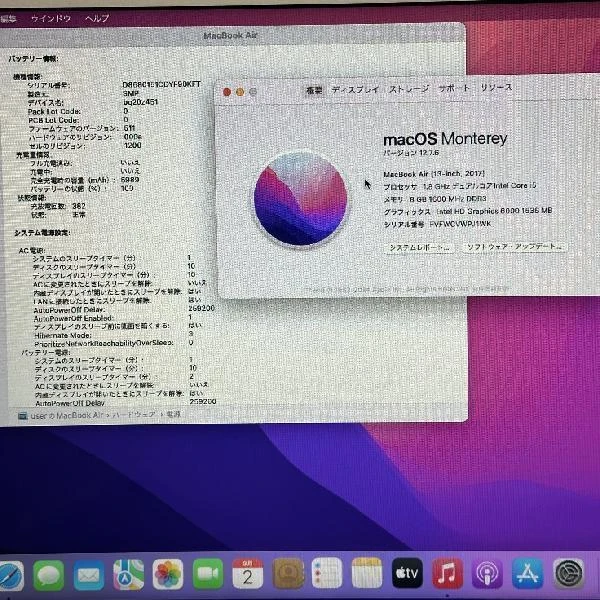
Task: Switch to the リソース tab
Action: [x=496, y=88]
